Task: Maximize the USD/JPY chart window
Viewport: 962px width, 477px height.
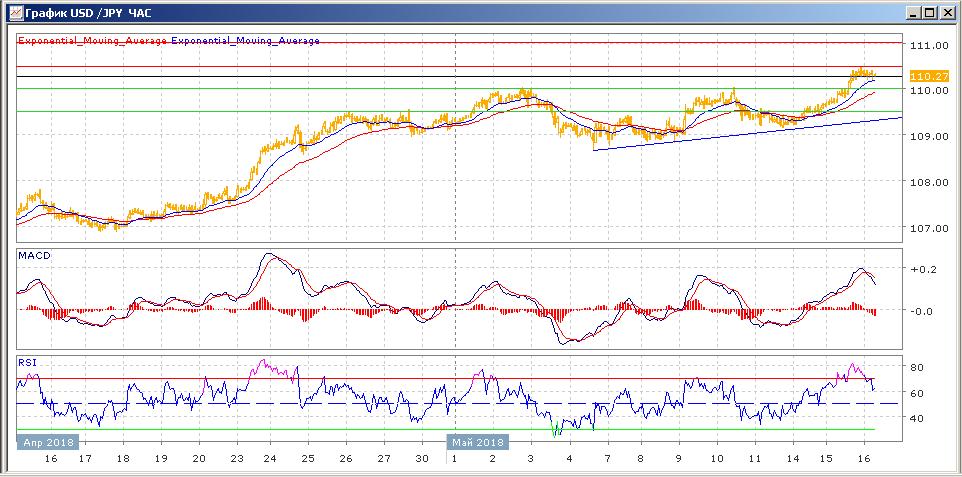Action: 930,12
